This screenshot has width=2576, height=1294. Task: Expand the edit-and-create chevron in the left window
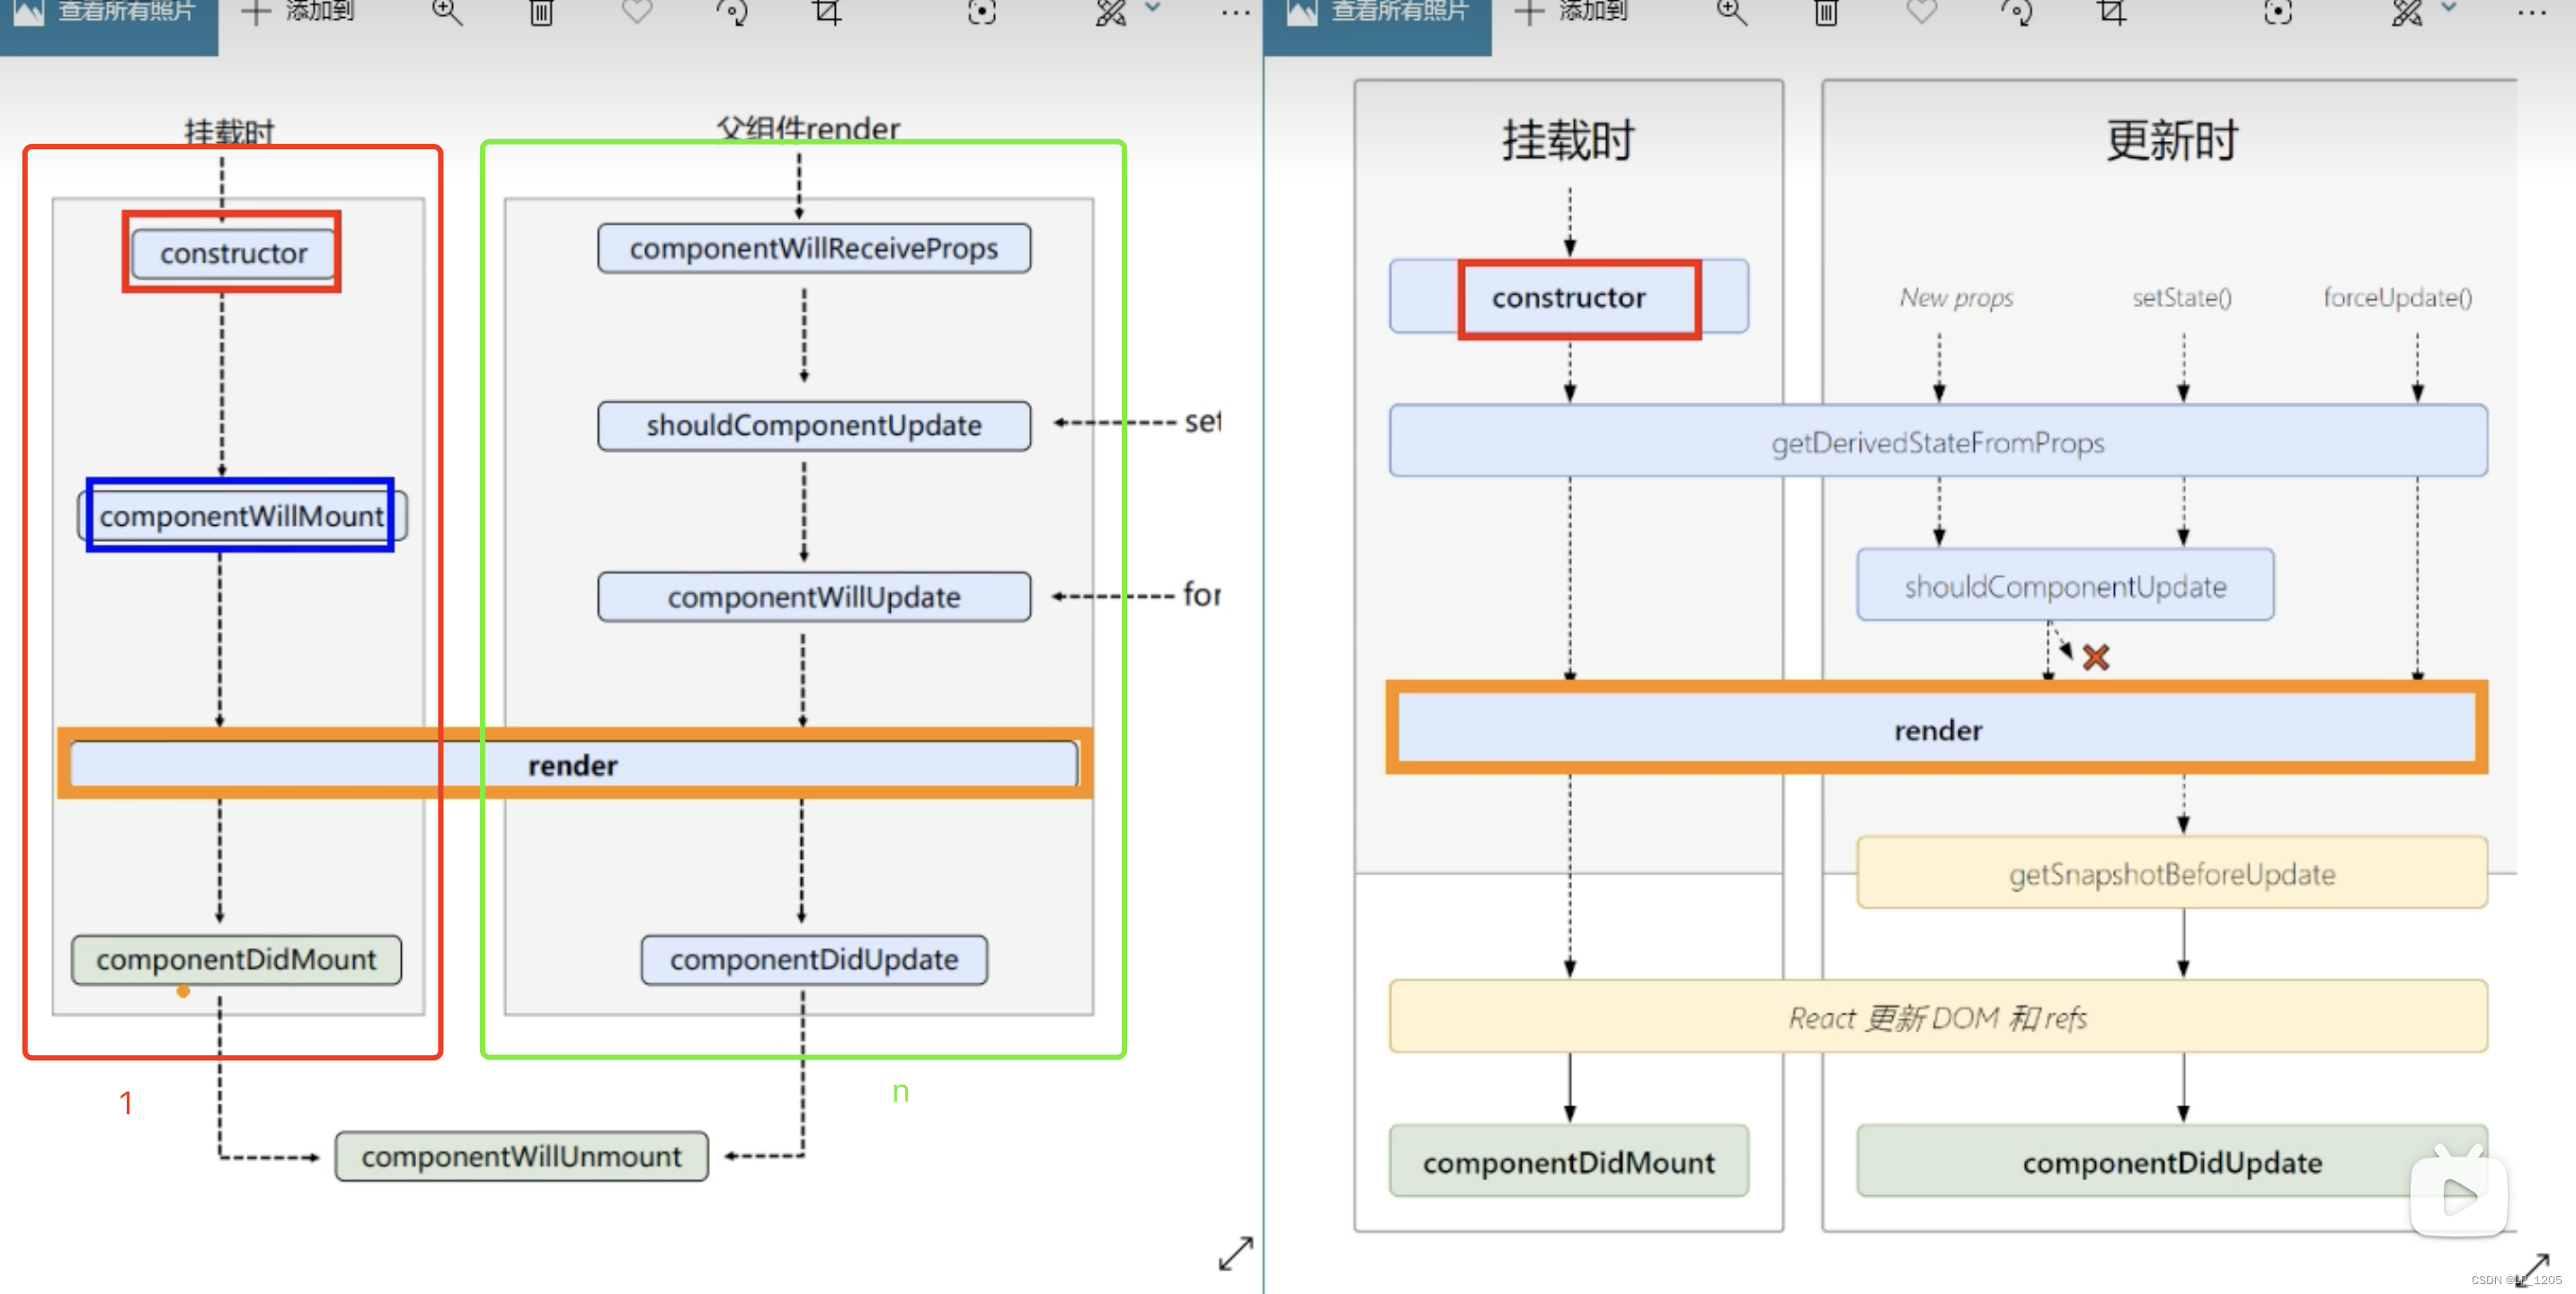click(1153, 8)
